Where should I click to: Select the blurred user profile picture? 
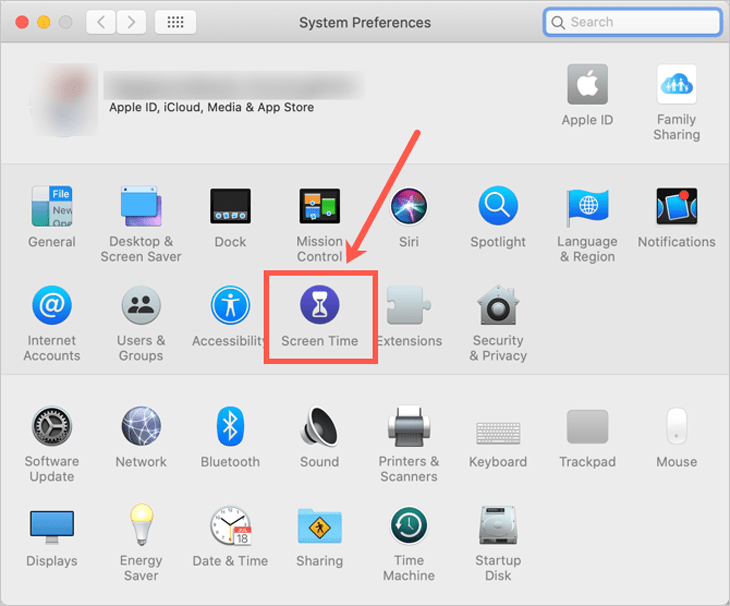point(65,100)
